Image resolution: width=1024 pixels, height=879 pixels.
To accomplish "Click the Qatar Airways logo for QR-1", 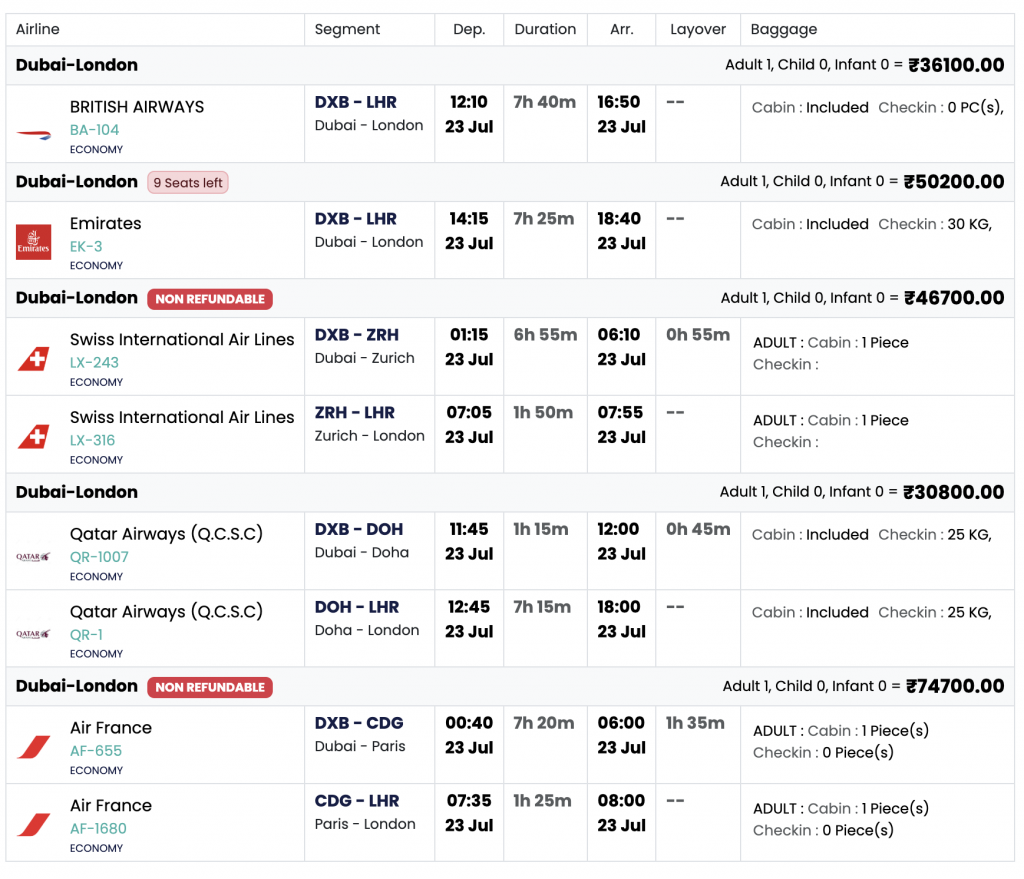I will coord(33,634).
